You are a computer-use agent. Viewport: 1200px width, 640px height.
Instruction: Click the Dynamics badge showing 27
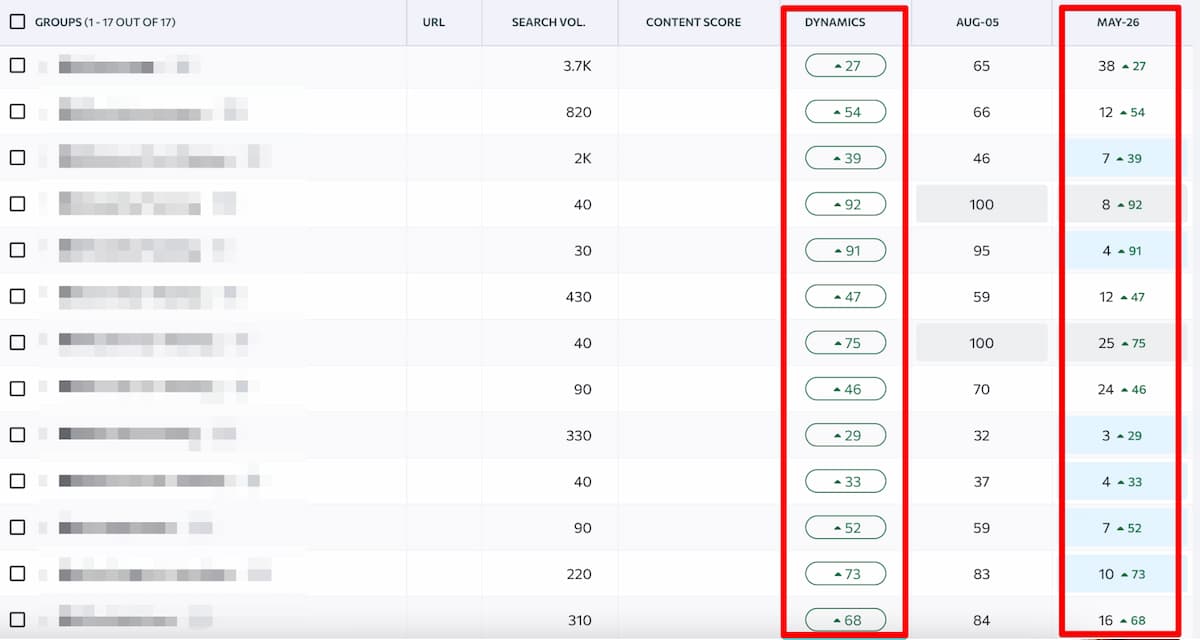point(845,66)
